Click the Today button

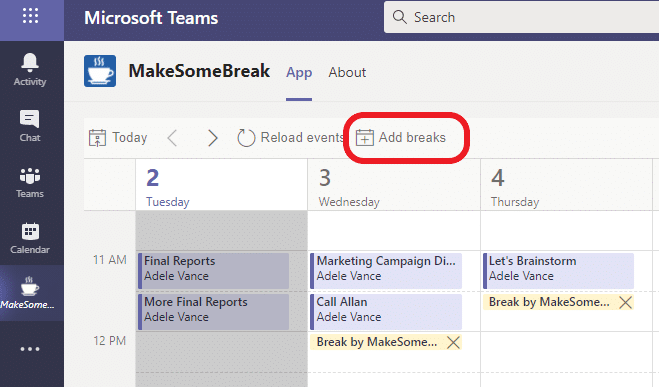tap(118, 137)
